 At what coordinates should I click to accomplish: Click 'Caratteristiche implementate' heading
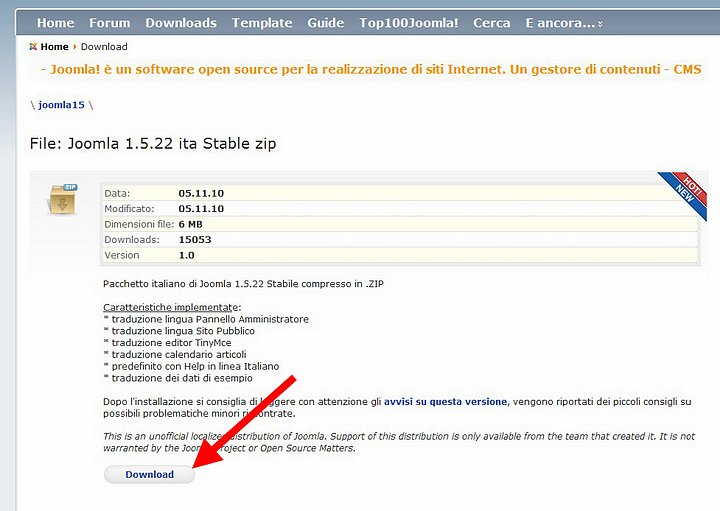(171, 307)
